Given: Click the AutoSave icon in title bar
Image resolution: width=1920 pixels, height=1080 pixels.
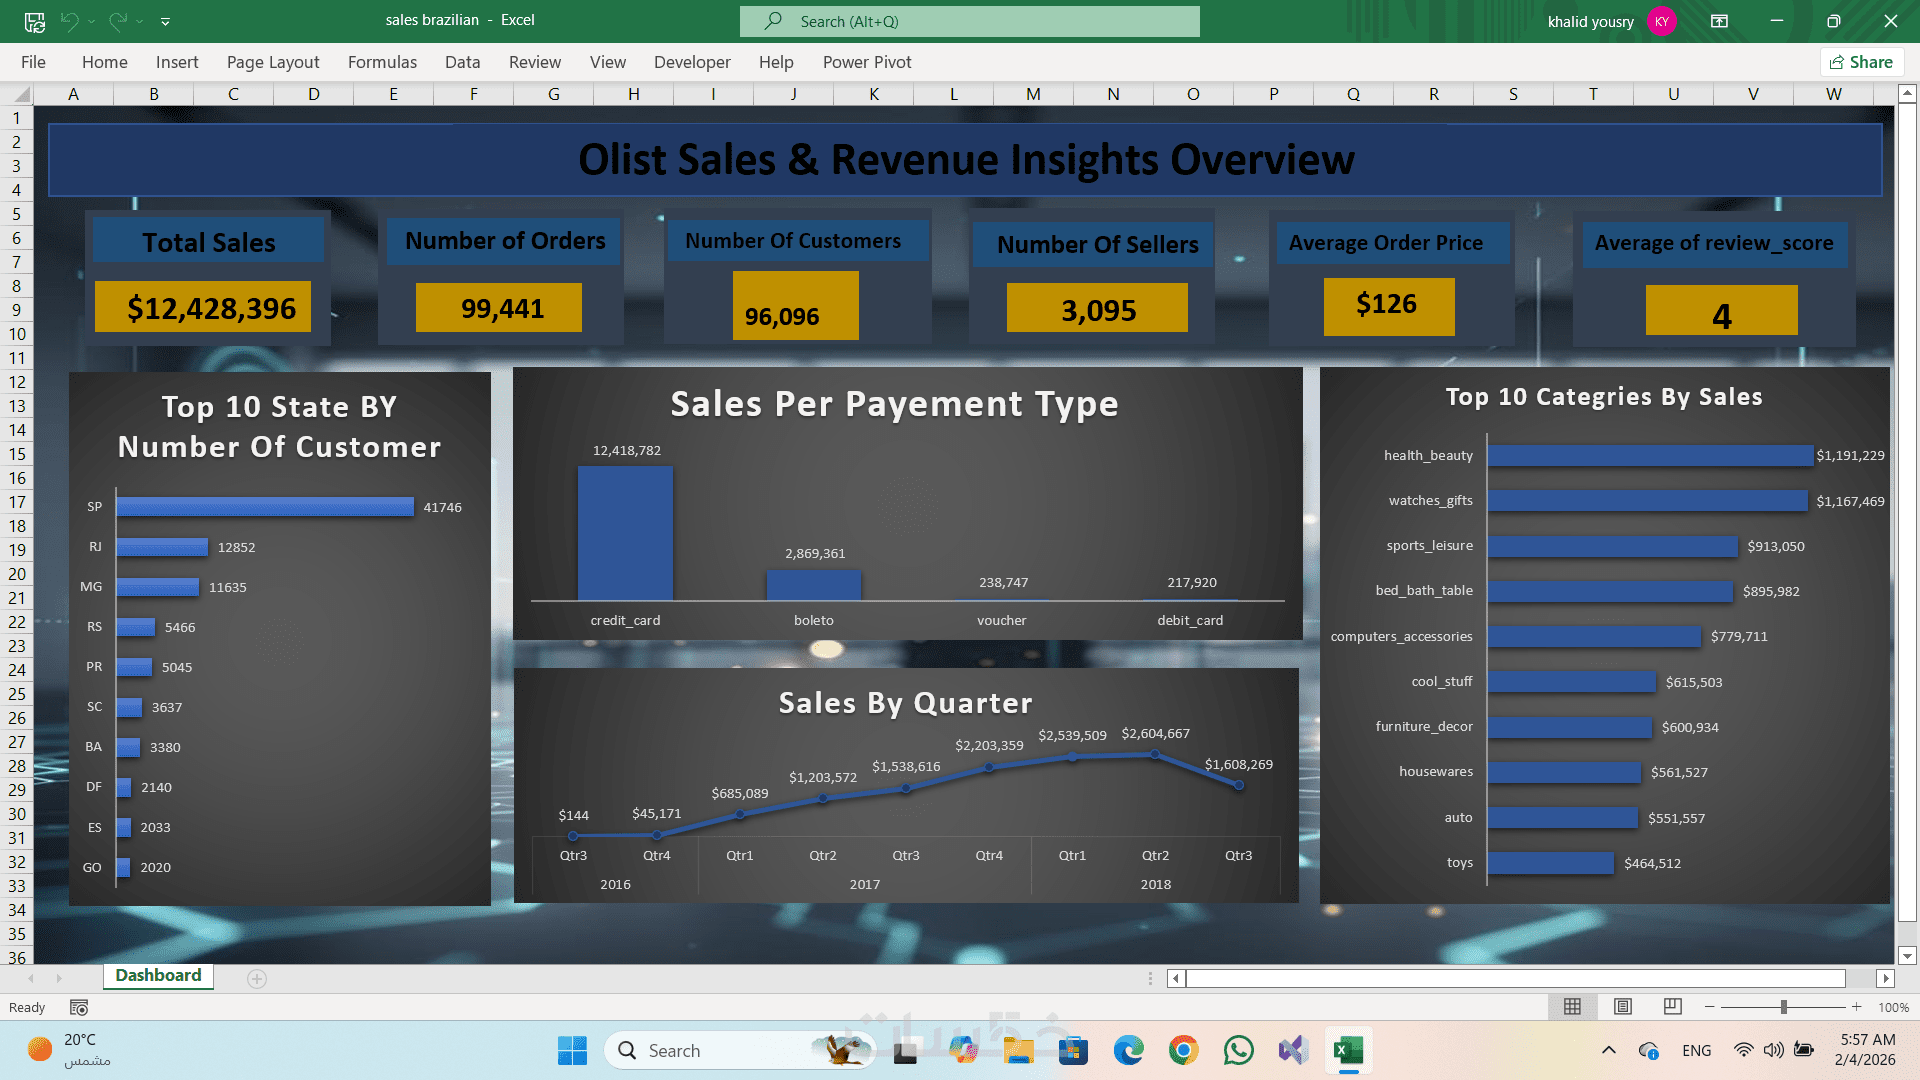Looking at the screenshot, I should [x=34, y=21].
